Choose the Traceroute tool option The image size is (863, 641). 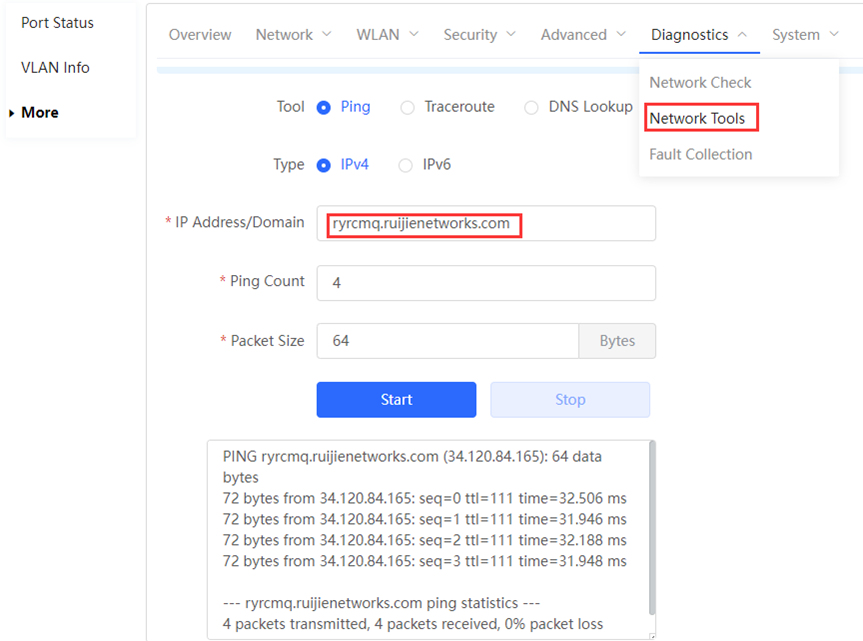407,108
